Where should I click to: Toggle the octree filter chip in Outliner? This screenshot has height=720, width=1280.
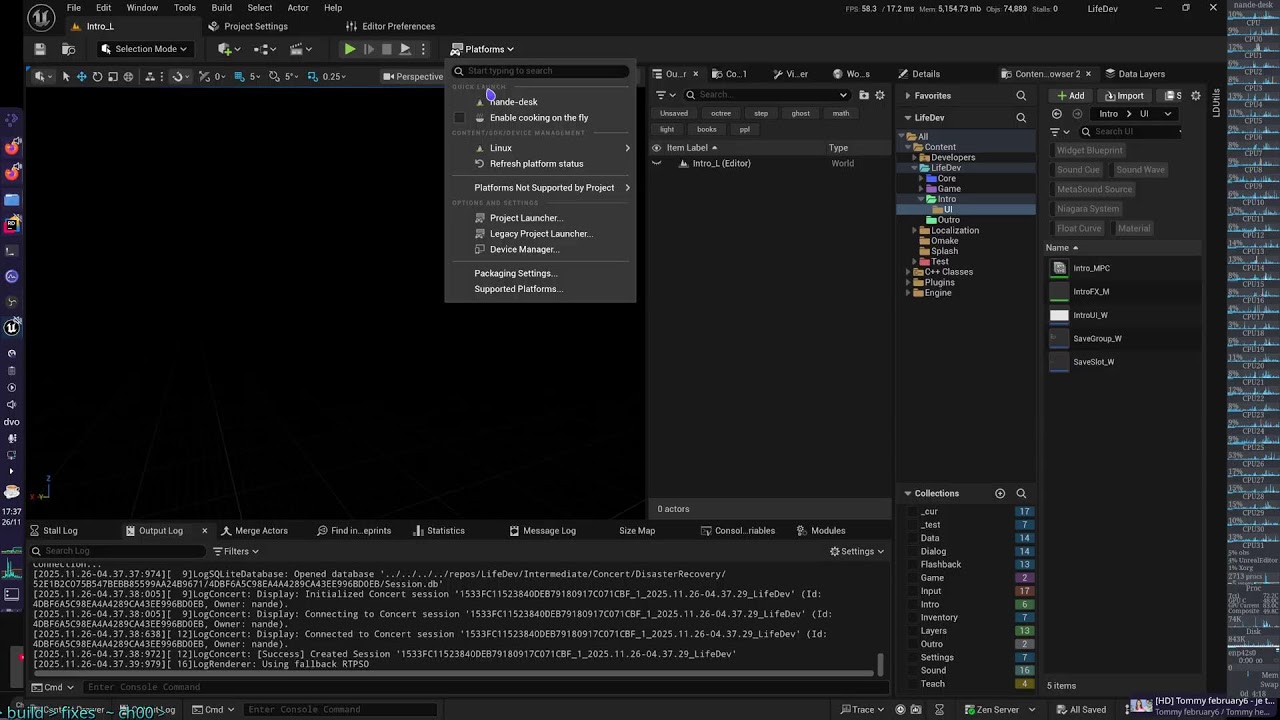pos(721,113)
